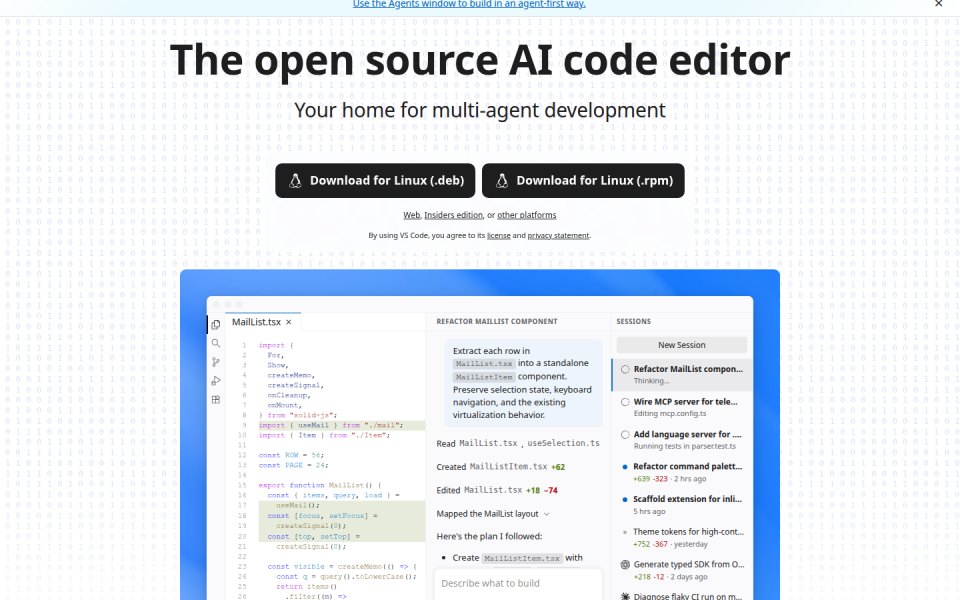Image resolution: width=960 pixels, height=600 pixels.
Task: Click the Linux penguin icon on .rpm button
Action: click(502, 181)
